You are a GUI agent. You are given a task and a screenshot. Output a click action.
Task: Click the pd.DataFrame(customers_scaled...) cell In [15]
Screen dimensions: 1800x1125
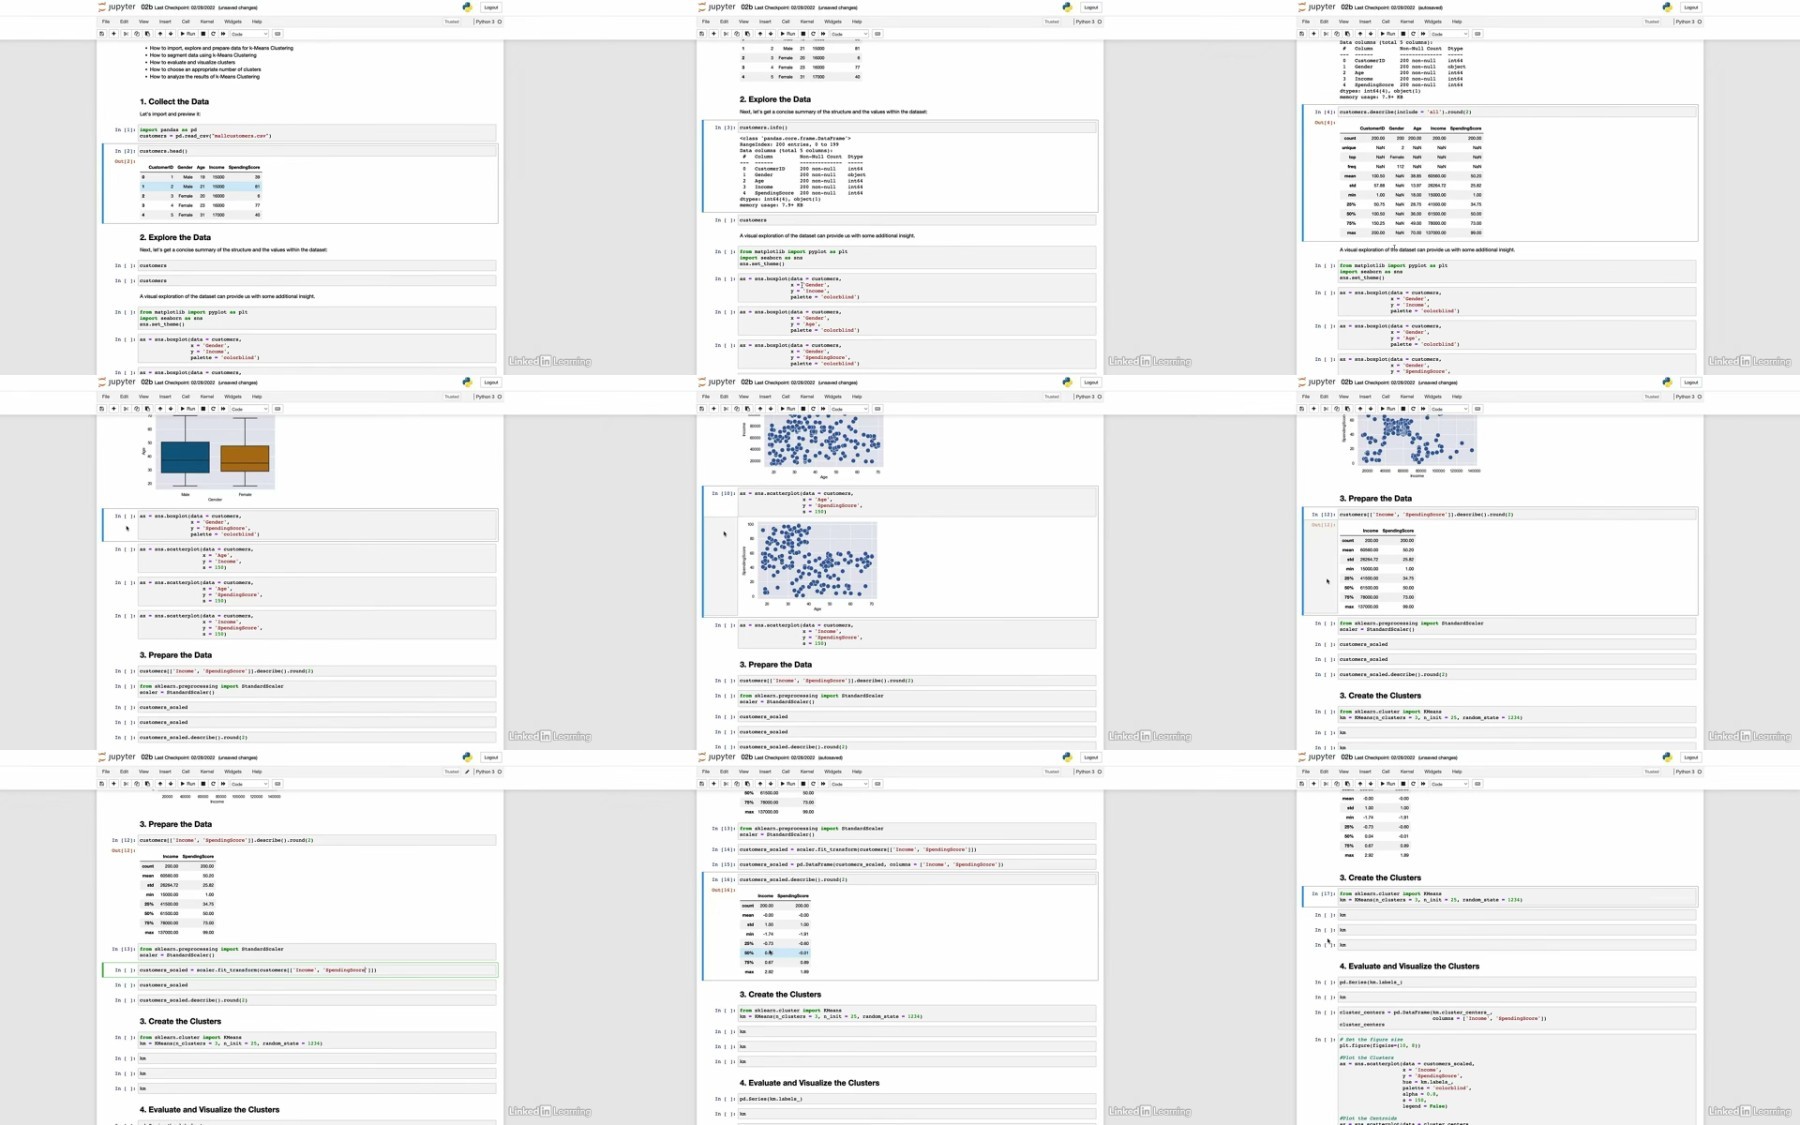click(x=917, y=864)
